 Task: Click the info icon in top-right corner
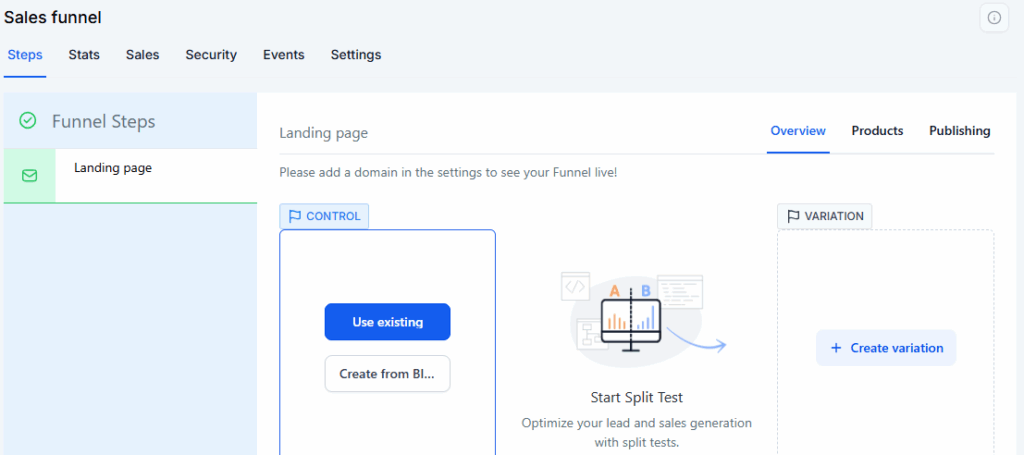coord(993,18)
